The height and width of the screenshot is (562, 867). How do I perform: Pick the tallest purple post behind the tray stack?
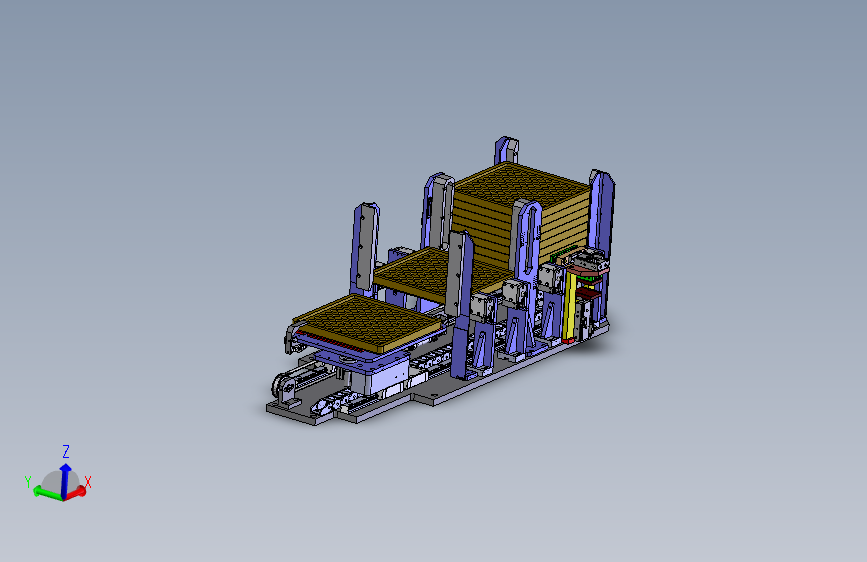[x=506, y=150]
